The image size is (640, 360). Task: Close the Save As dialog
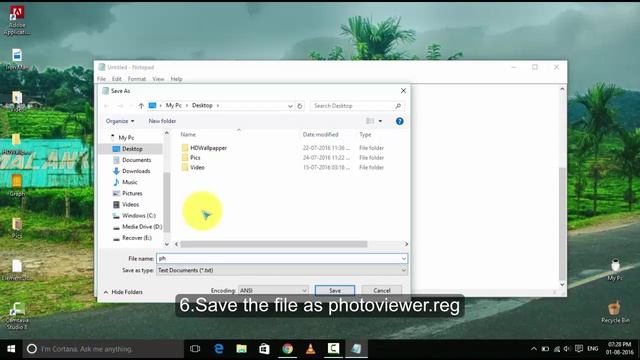coord(403,91)
